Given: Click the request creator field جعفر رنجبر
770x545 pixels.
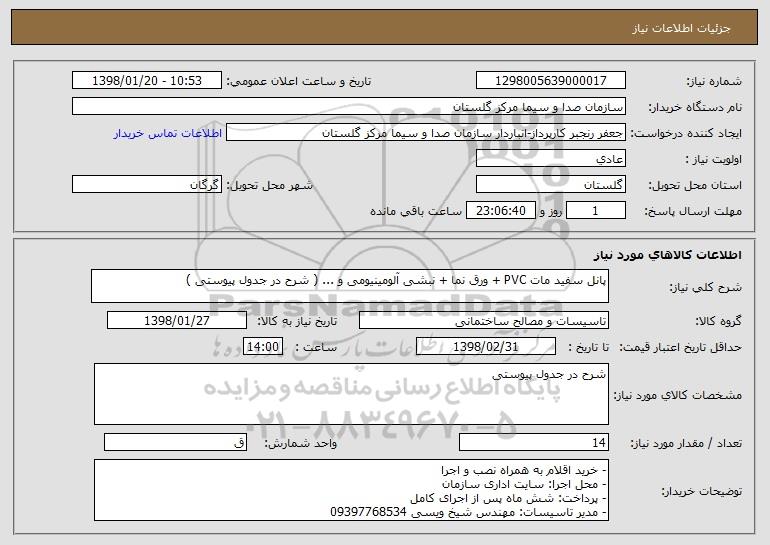Looking at the screenshot, I should pyautogui.click(x=426, y=133).
